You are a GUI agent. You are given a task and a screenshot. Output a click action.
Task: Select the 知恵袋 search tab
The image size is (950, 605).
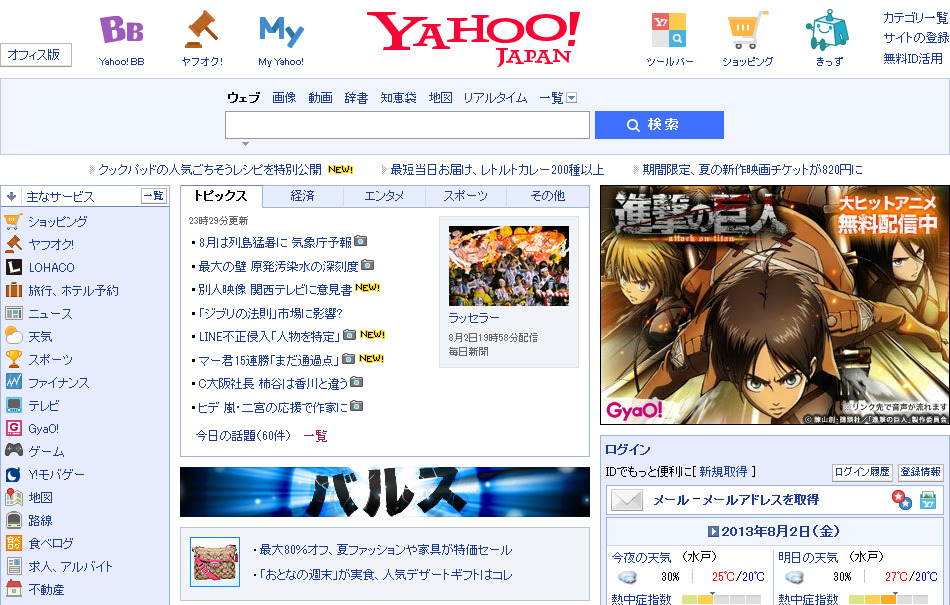(x=398, y=98)
